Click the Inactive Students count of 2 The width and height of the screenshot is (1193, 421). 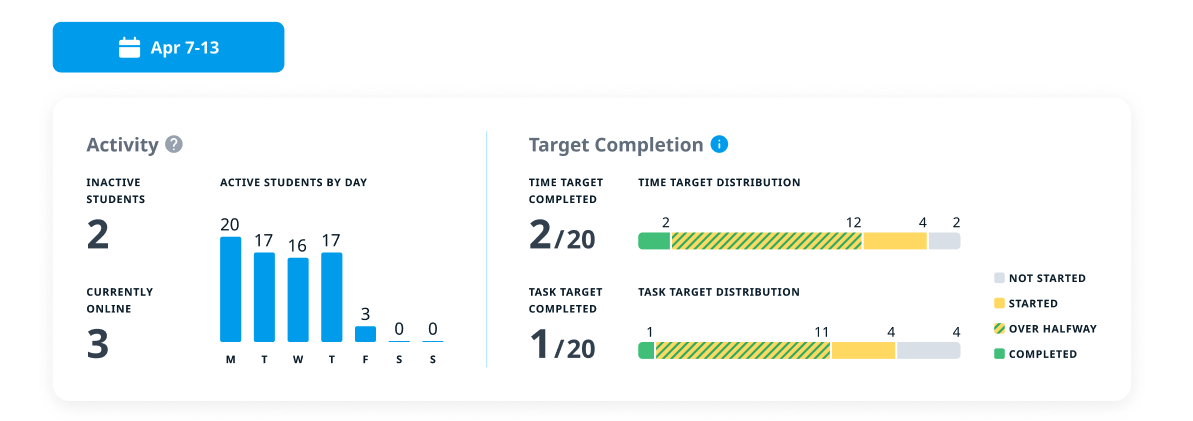coord(98,235)
